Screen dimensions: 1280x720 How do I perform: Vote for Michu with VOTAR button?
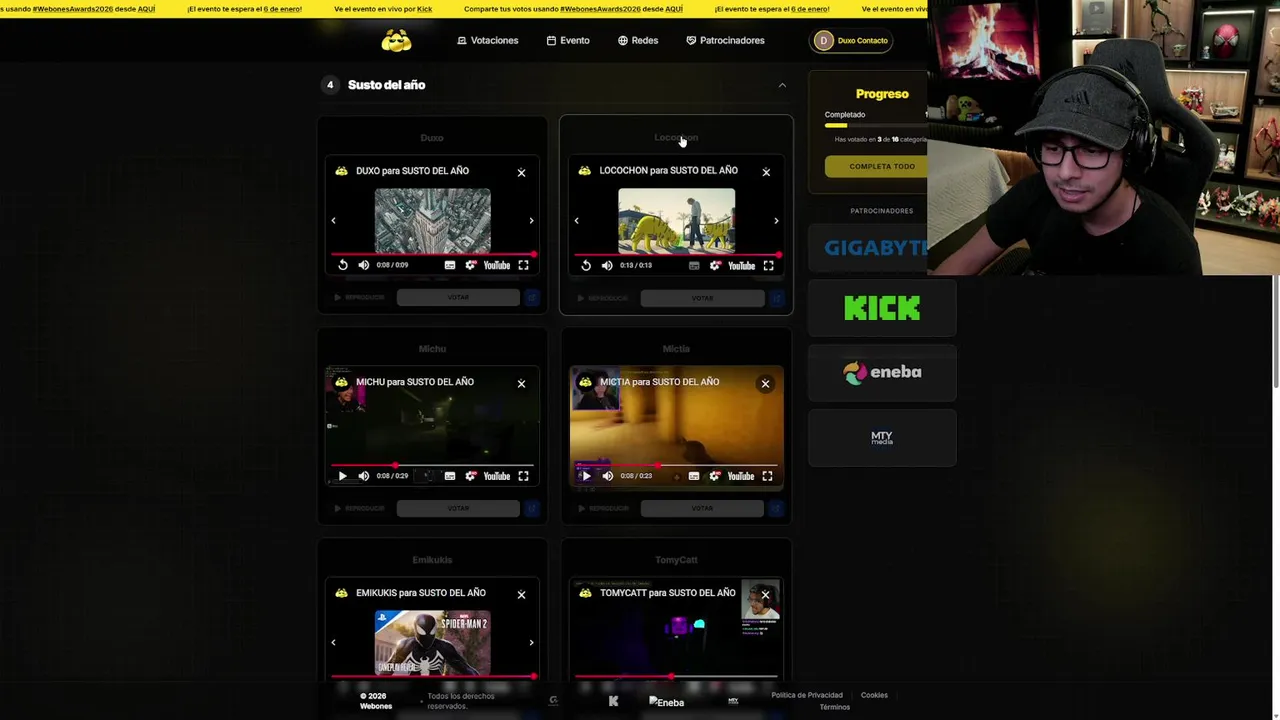click(458, 508)
